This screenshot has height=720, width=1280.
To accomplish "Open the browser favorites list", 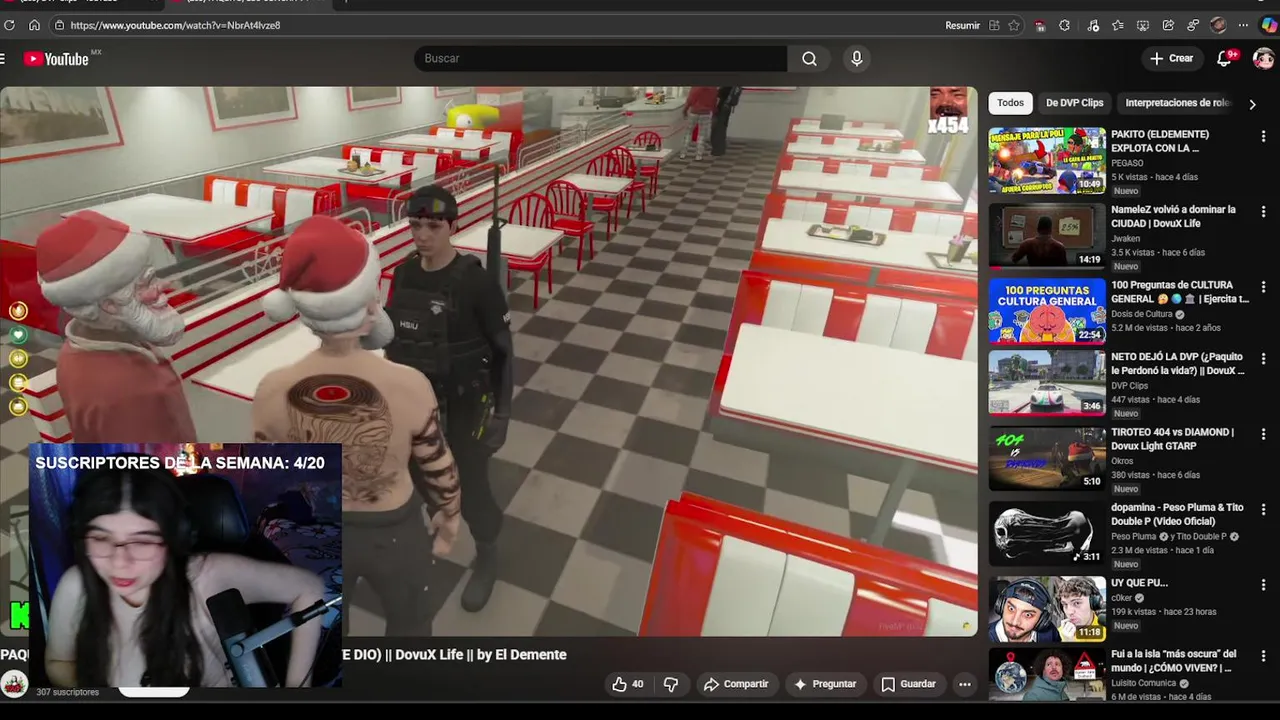I will coord(1118,25).
